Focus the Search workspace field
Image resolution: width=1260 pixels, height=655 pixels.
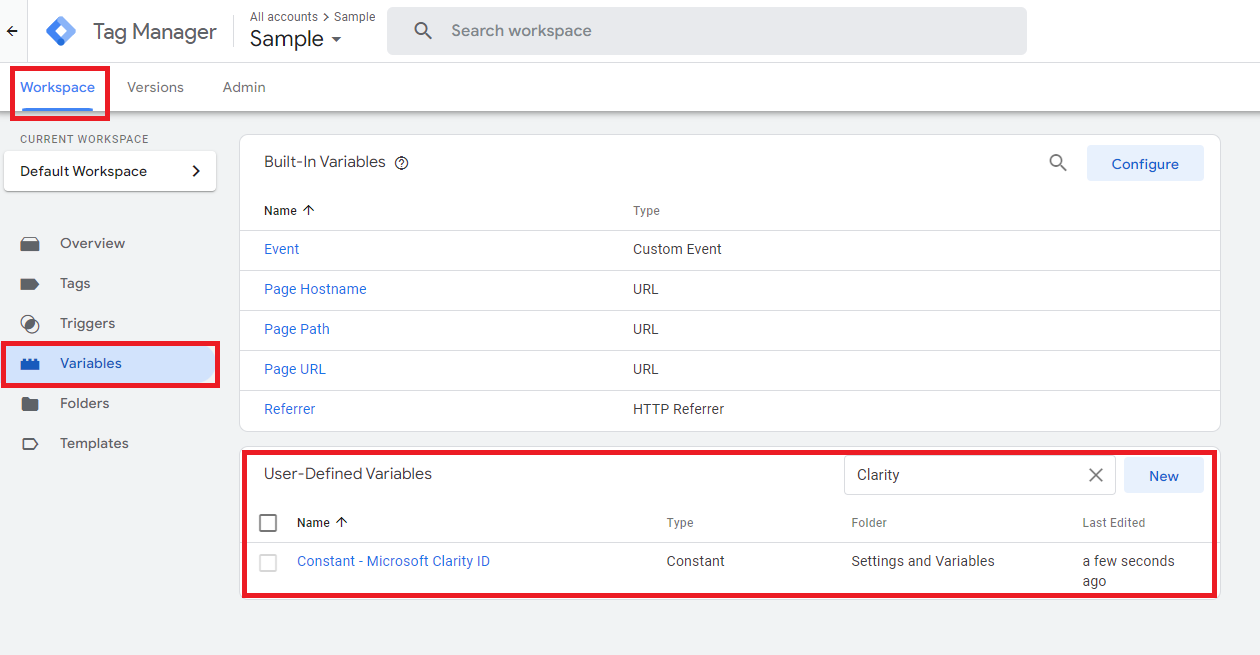pyautogui.click(x=706, y=31)
